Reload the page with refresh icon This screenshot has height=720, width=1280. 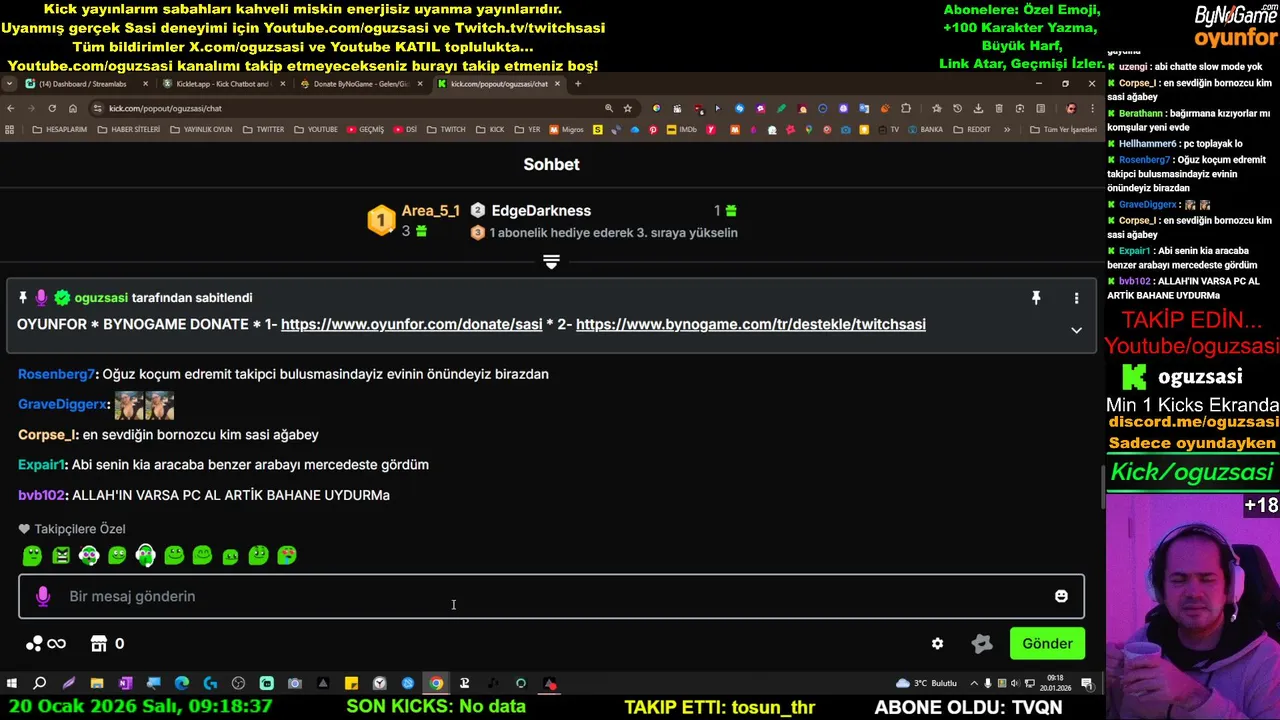point(51,108)
